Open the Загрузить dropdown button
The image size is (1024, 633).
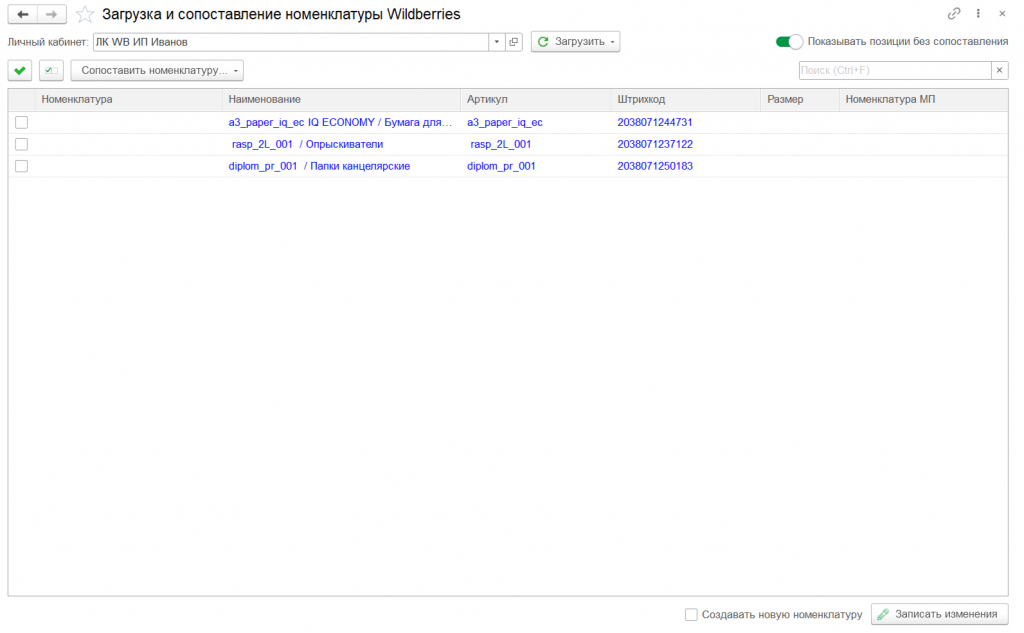(575, 42)
